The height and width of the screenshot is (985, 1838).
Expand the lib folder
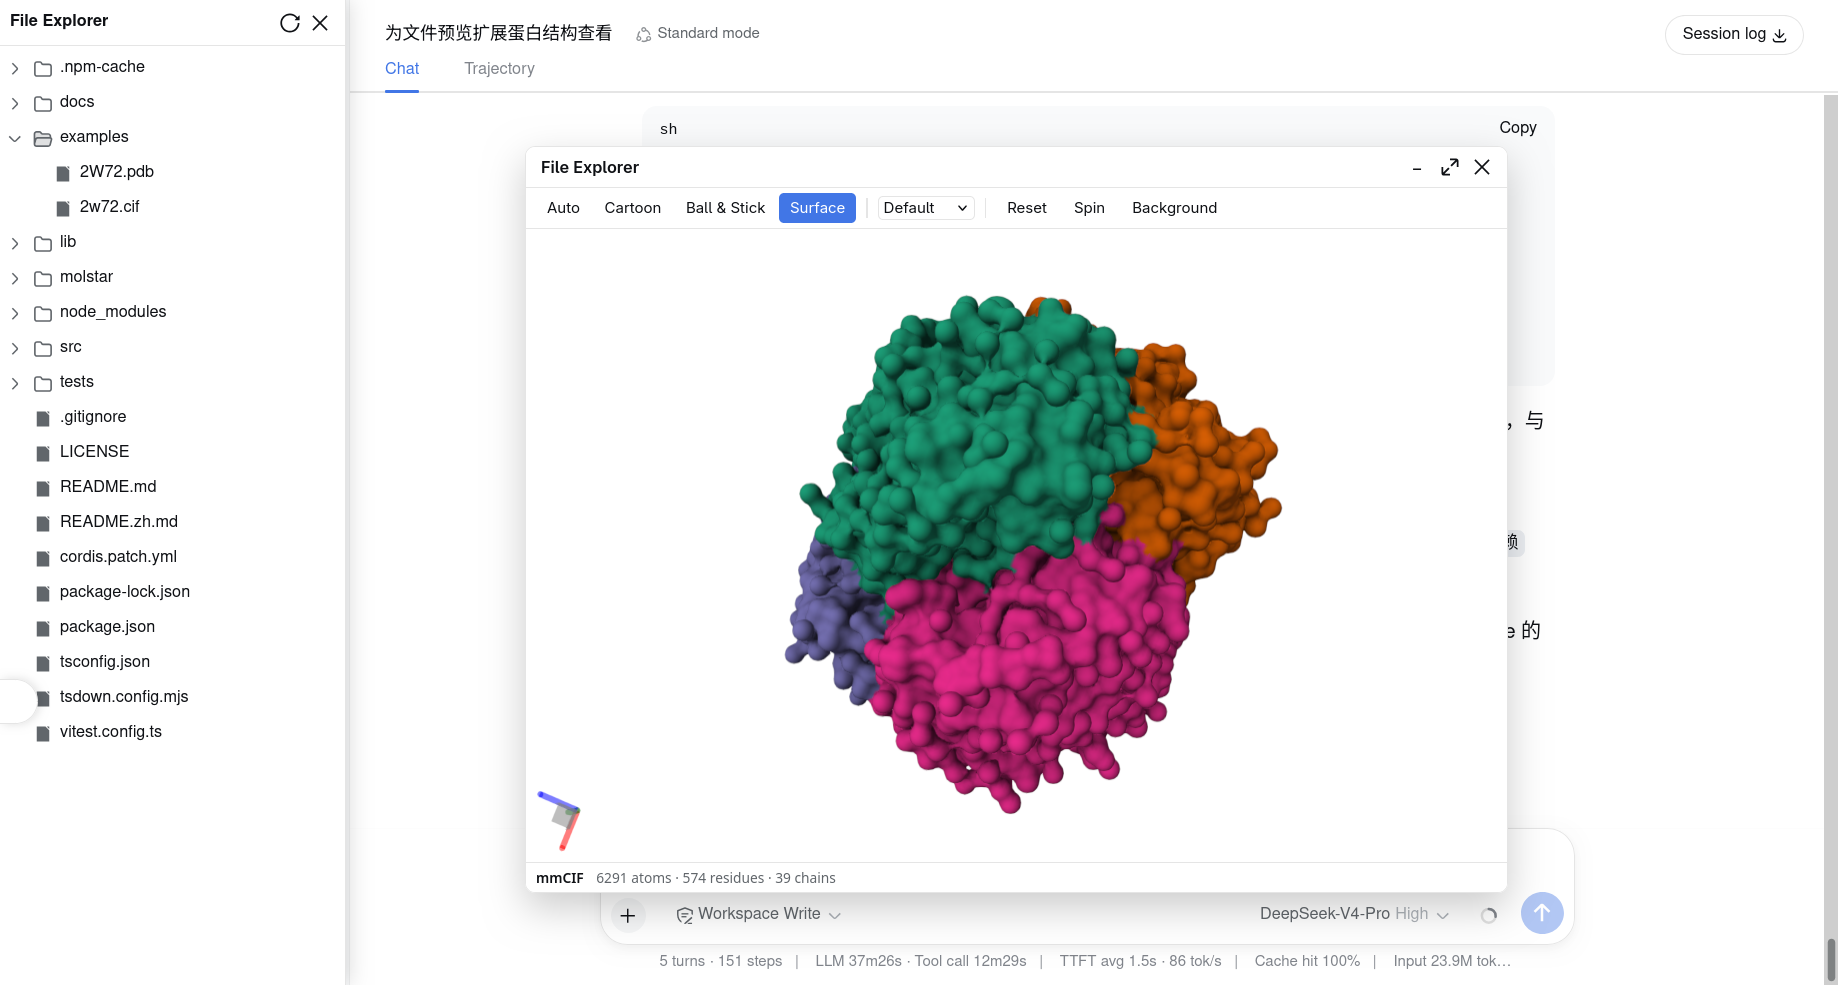15,243
